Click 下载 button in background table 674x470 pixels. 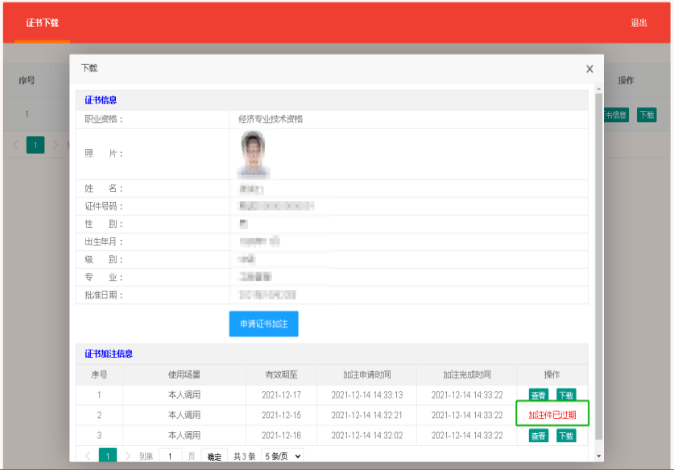[x=646, y=115]
